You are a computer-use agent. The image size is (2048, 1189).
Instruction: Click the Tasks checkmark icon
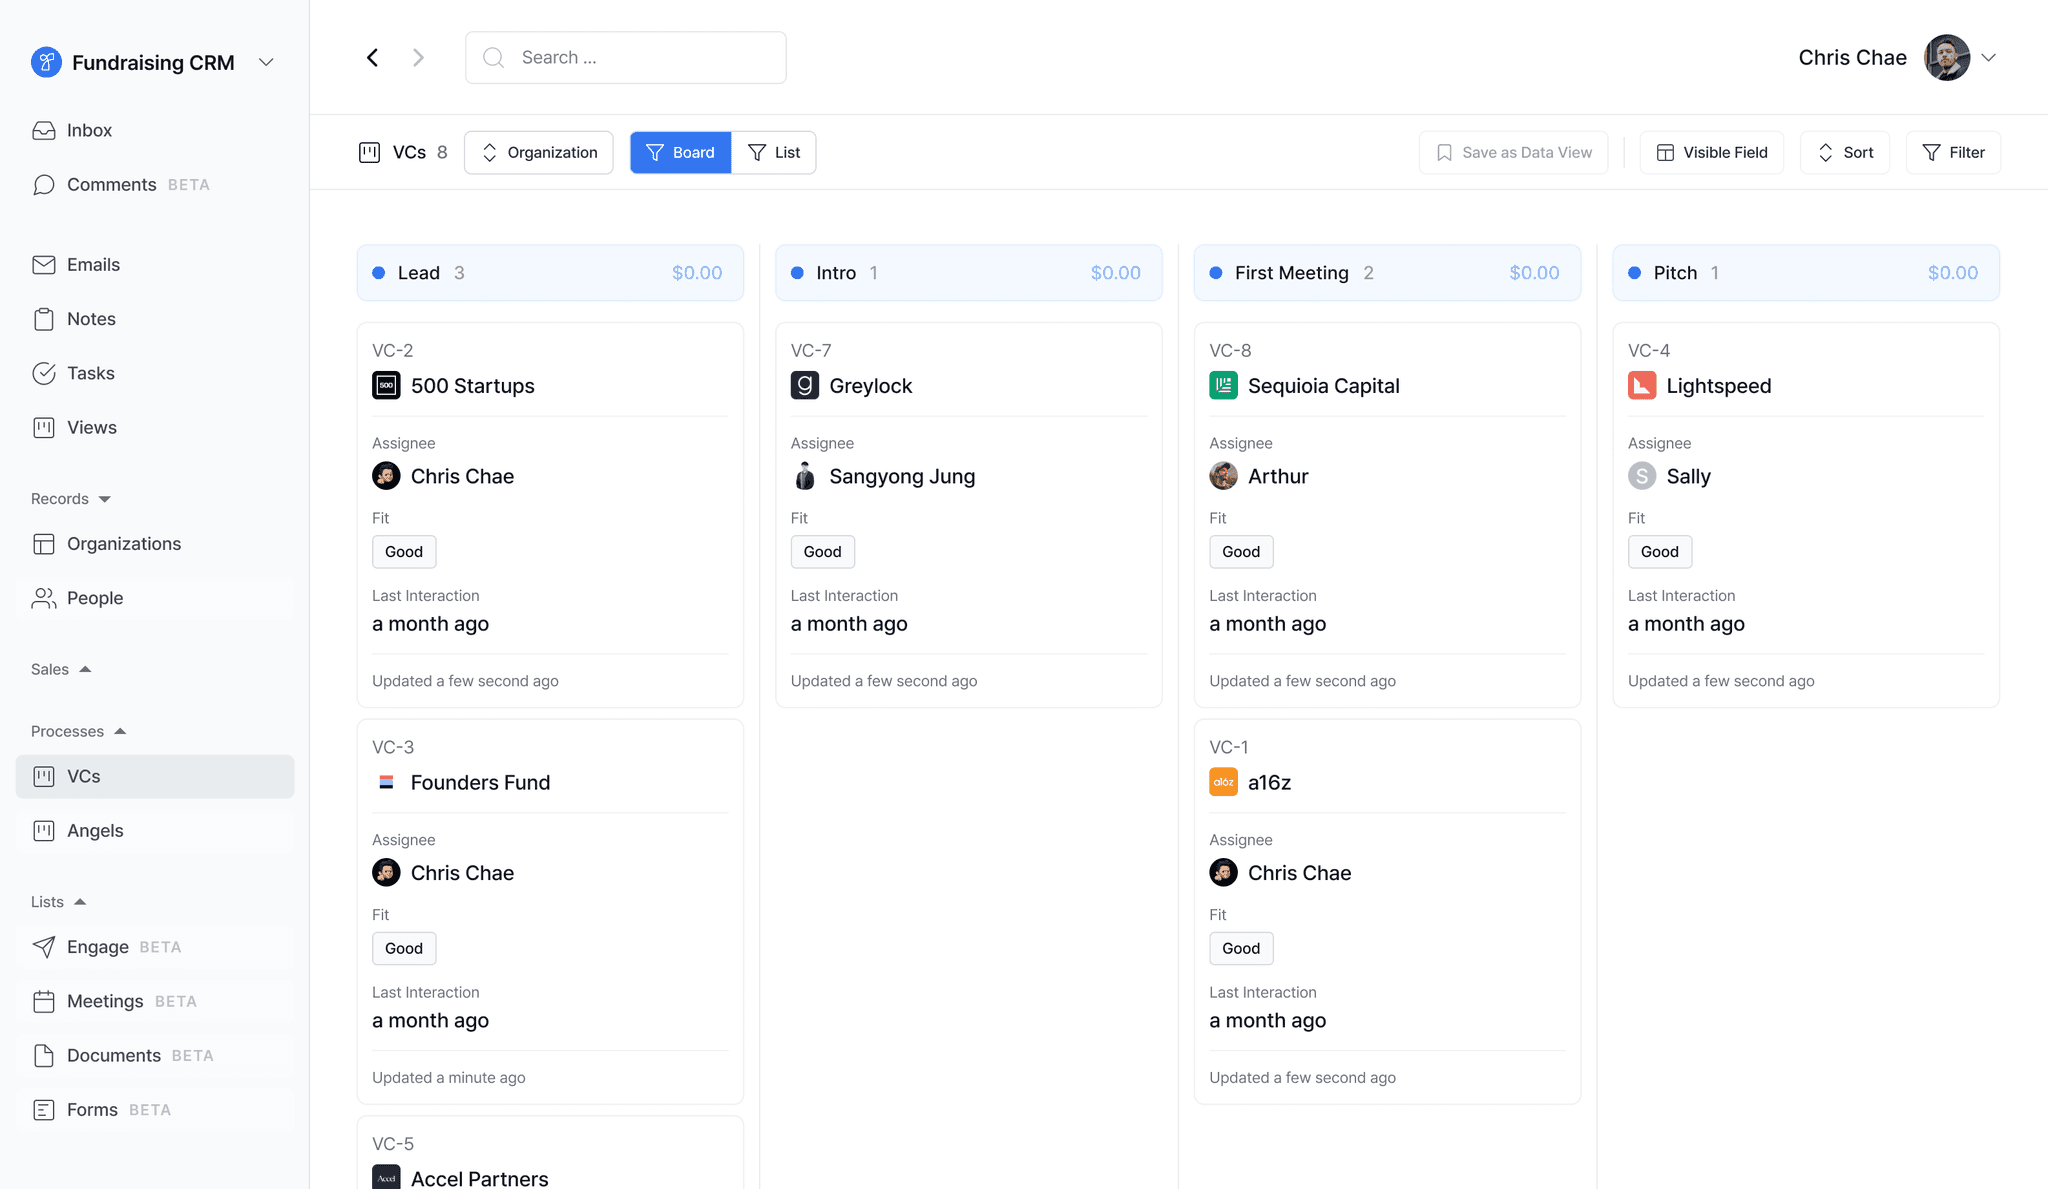pyautogui.click(x=44, y=373)
